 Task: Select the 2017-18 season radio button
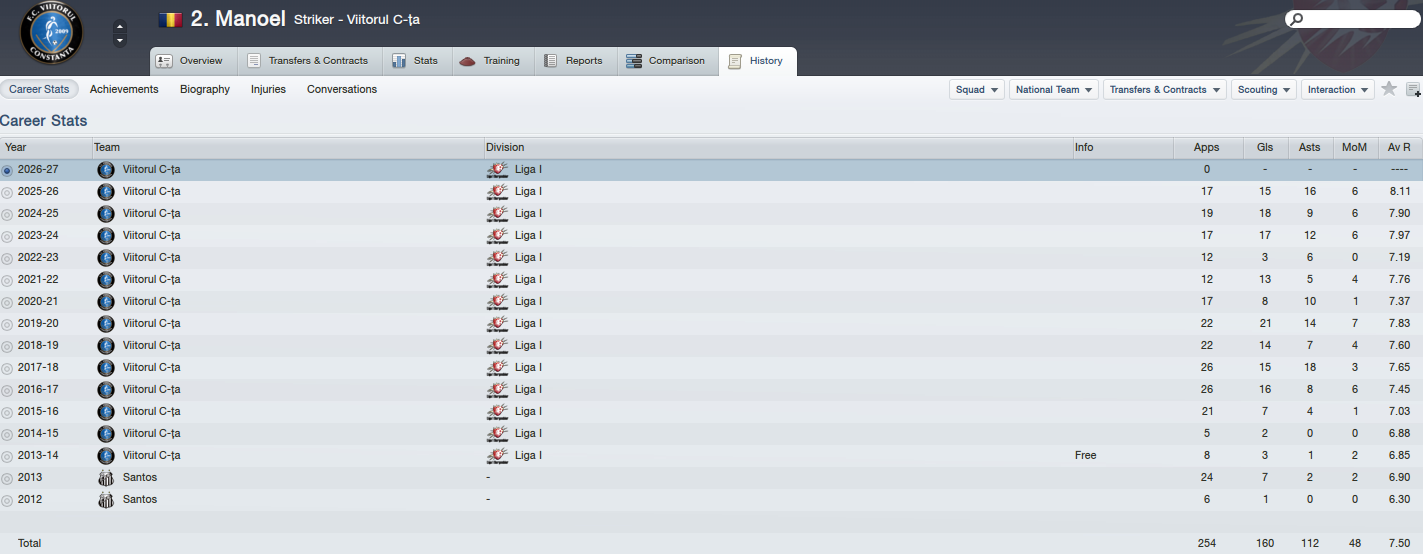coord(7,368)
